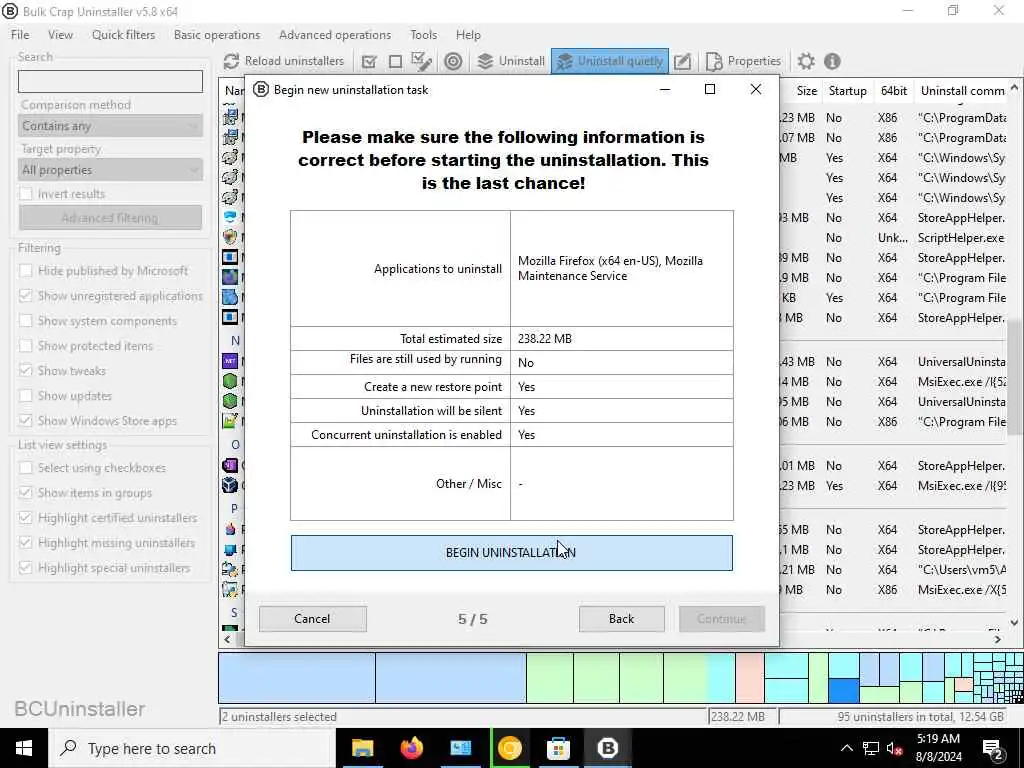Viewport: 1024px width, 768px height.
Task: Click the info circle toolbar icon
Action: coord(832,61)
